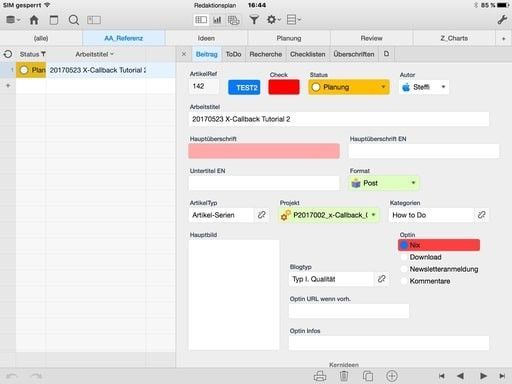Open the Format Post dropdown

coord(384,183)
